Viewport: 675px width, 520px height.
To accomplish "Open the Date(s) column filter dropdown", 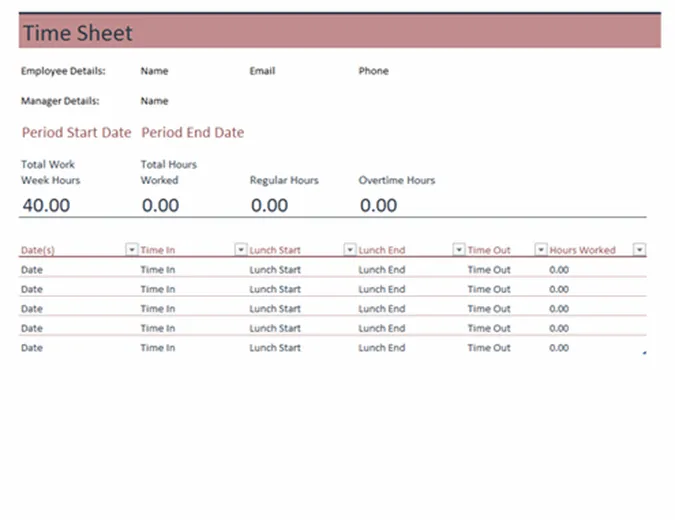I will point(132,249).
